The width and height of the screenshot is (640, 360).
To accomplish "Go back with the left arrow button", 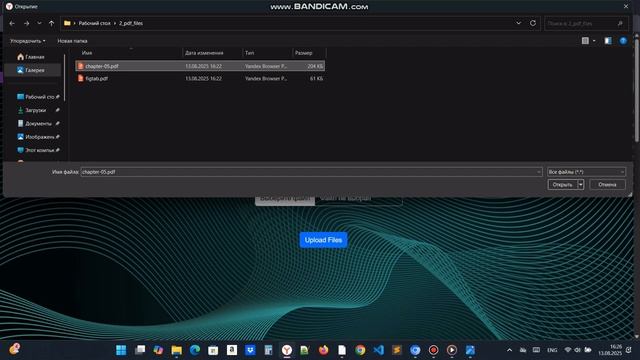I will (12, 23).
